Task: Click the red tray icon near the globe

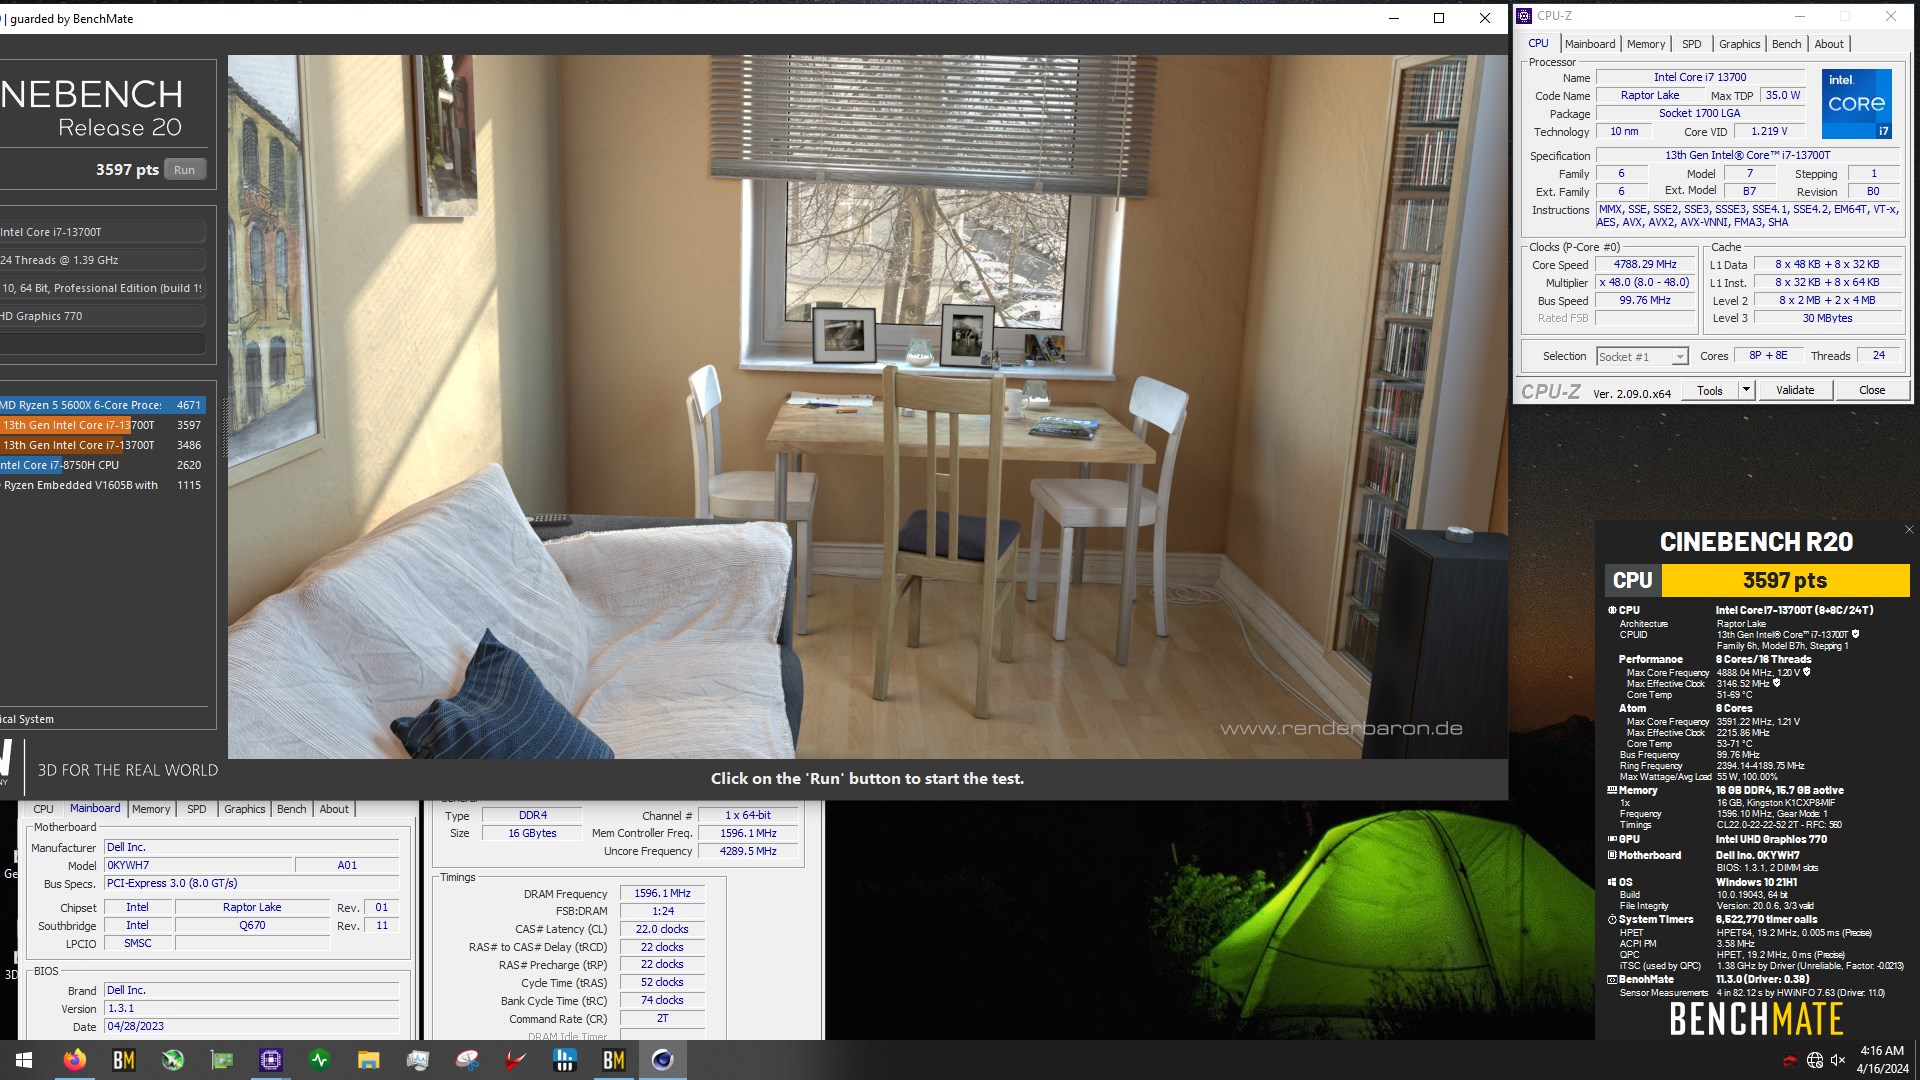Action: click(1790, 1061)
